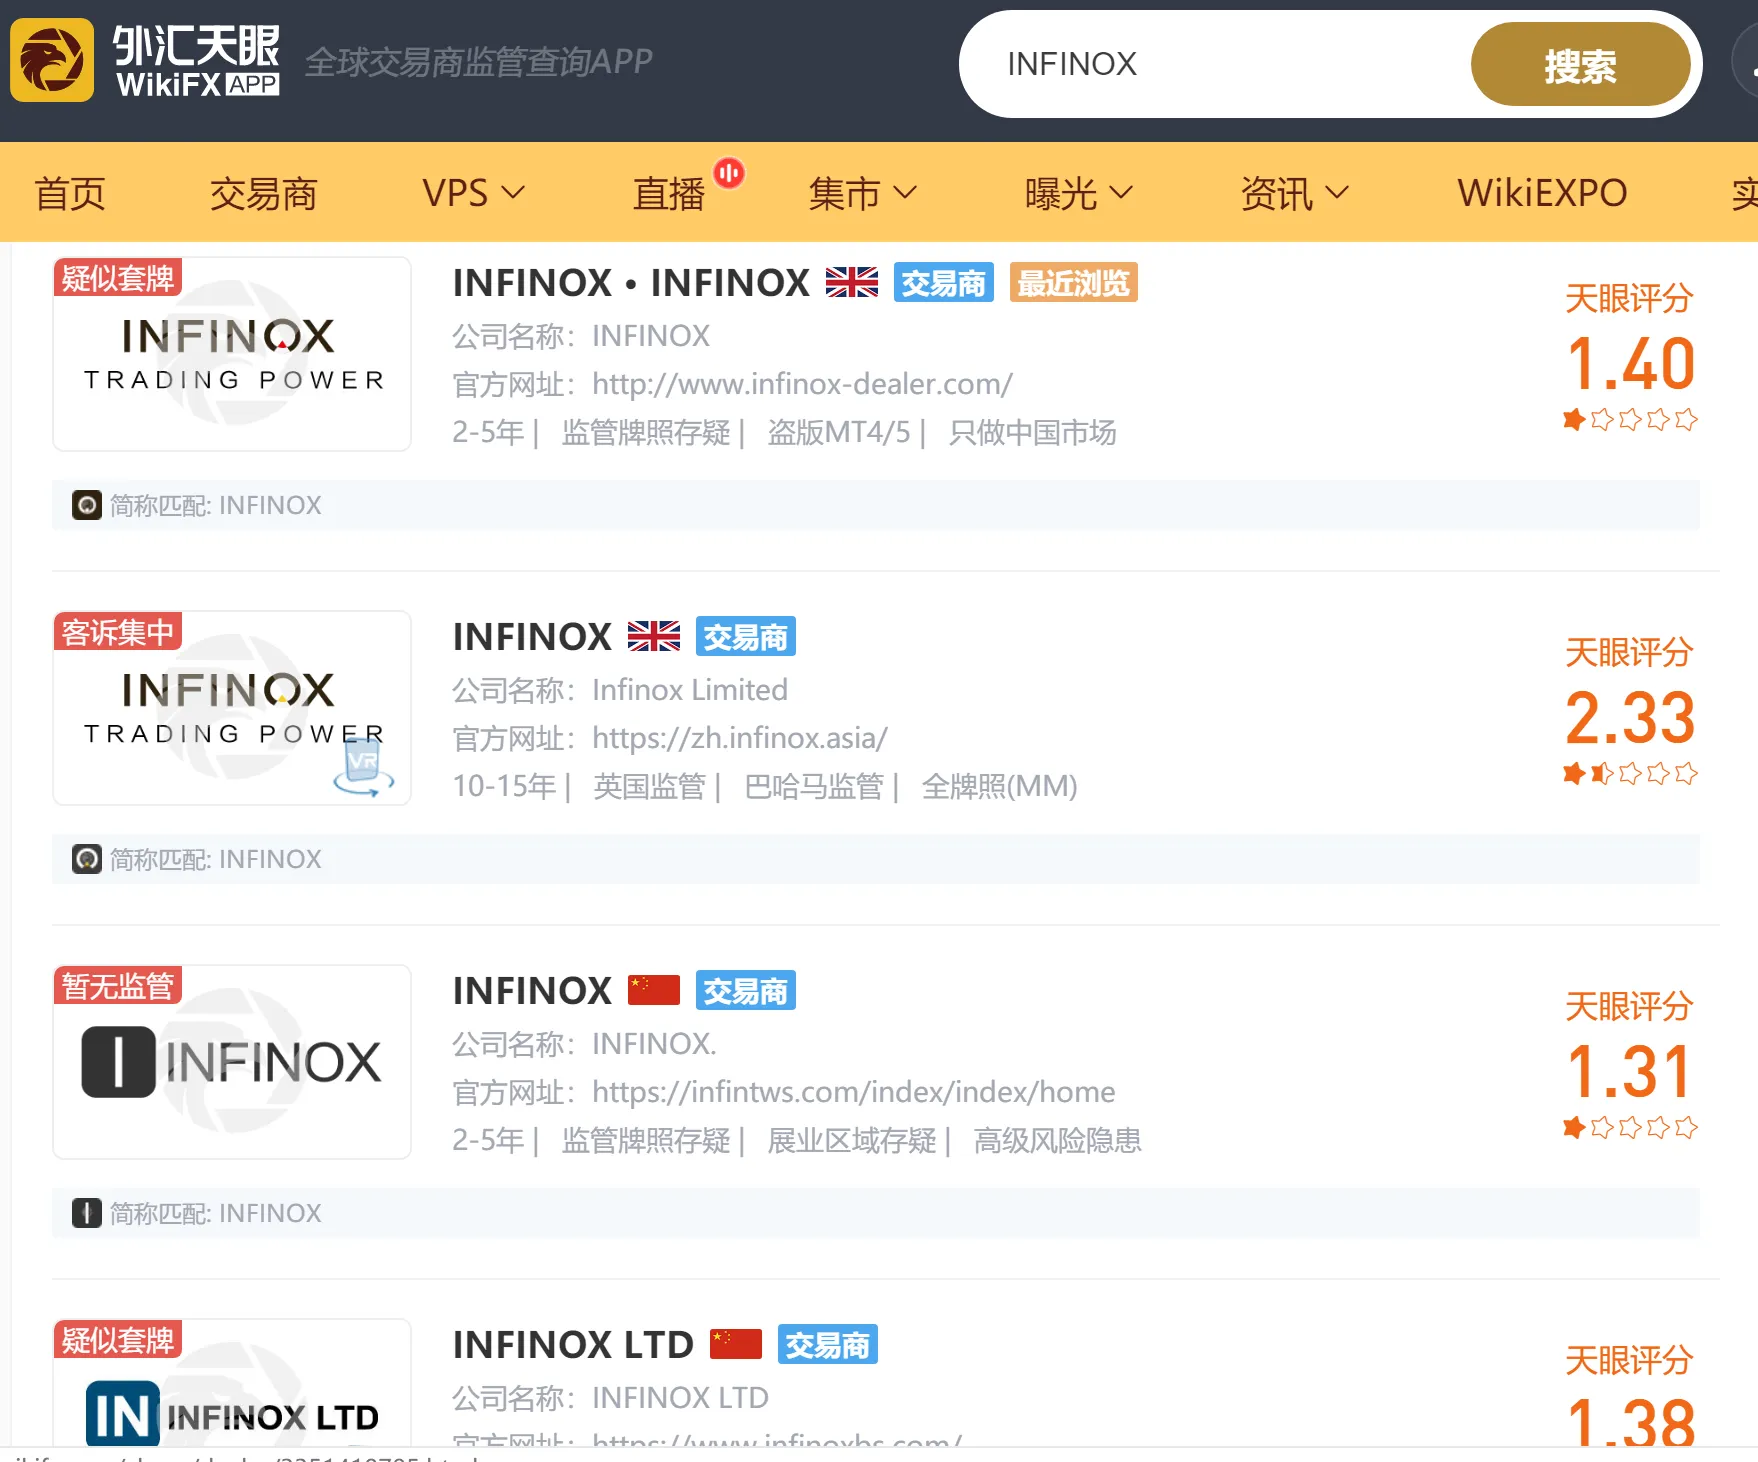Click the 搜索 search button
Image resolution: width=1758 pixels, height=1462 pixels.
(1581, 65)
